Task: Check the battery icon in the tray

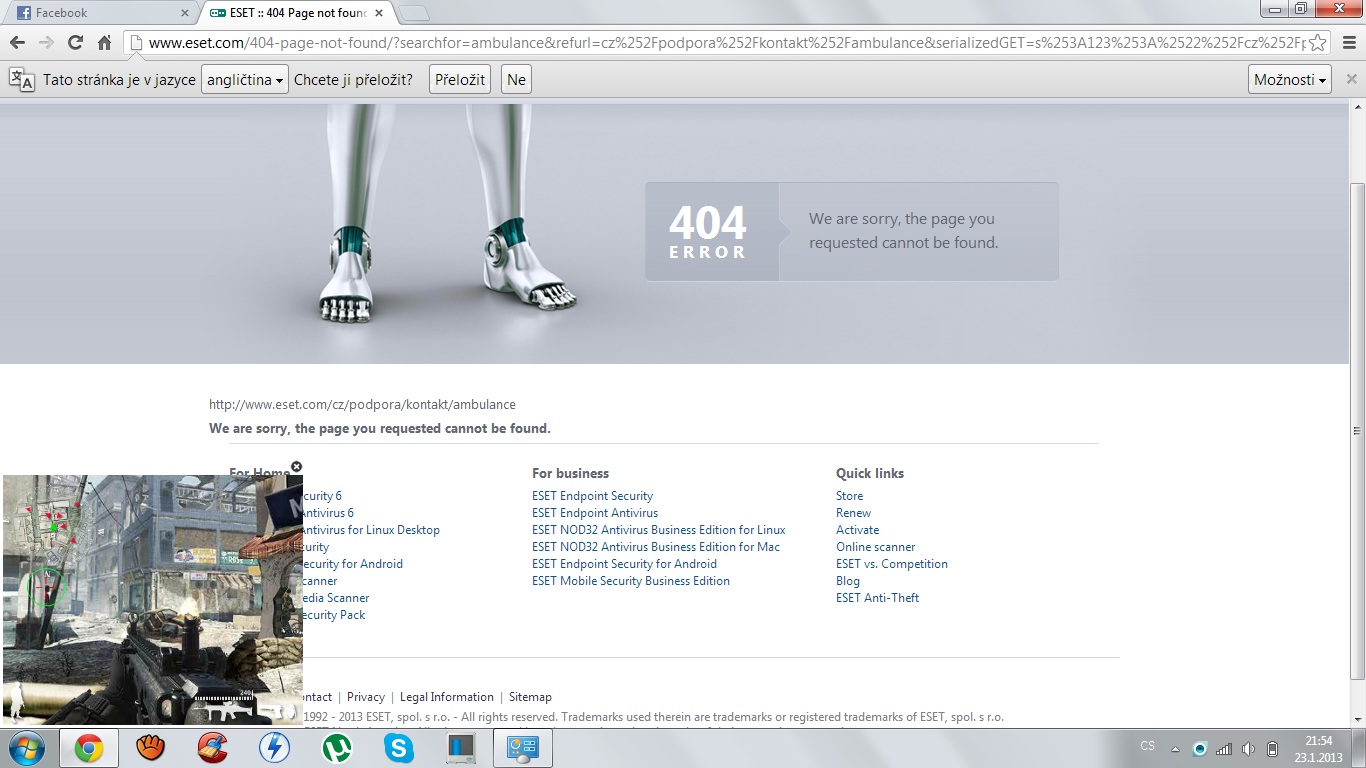Action: coord(1272,748)
